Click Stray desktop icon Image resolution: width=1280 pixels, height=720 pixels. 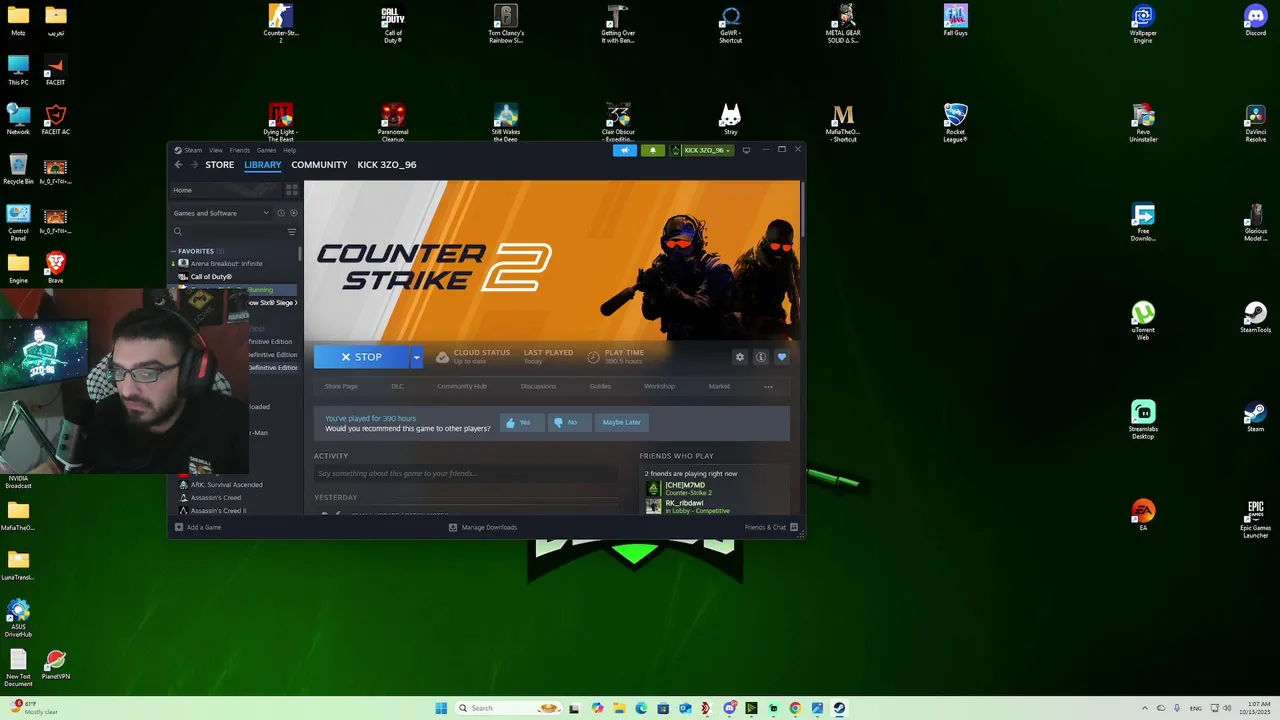(x=730, y=120)
